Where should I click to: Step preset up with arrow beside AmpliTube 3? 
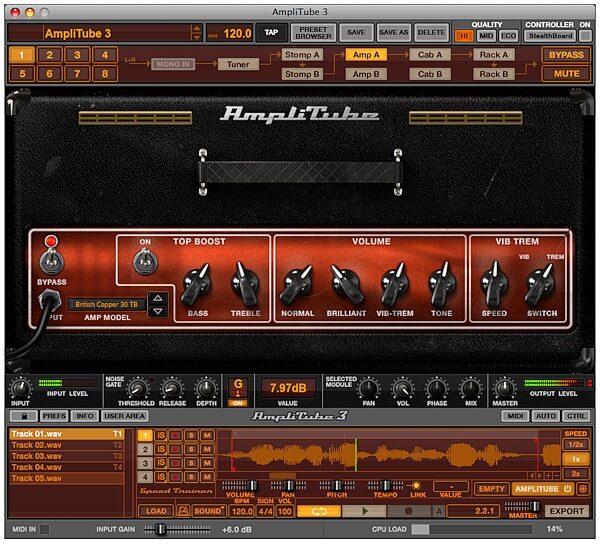tap(196, 29)
